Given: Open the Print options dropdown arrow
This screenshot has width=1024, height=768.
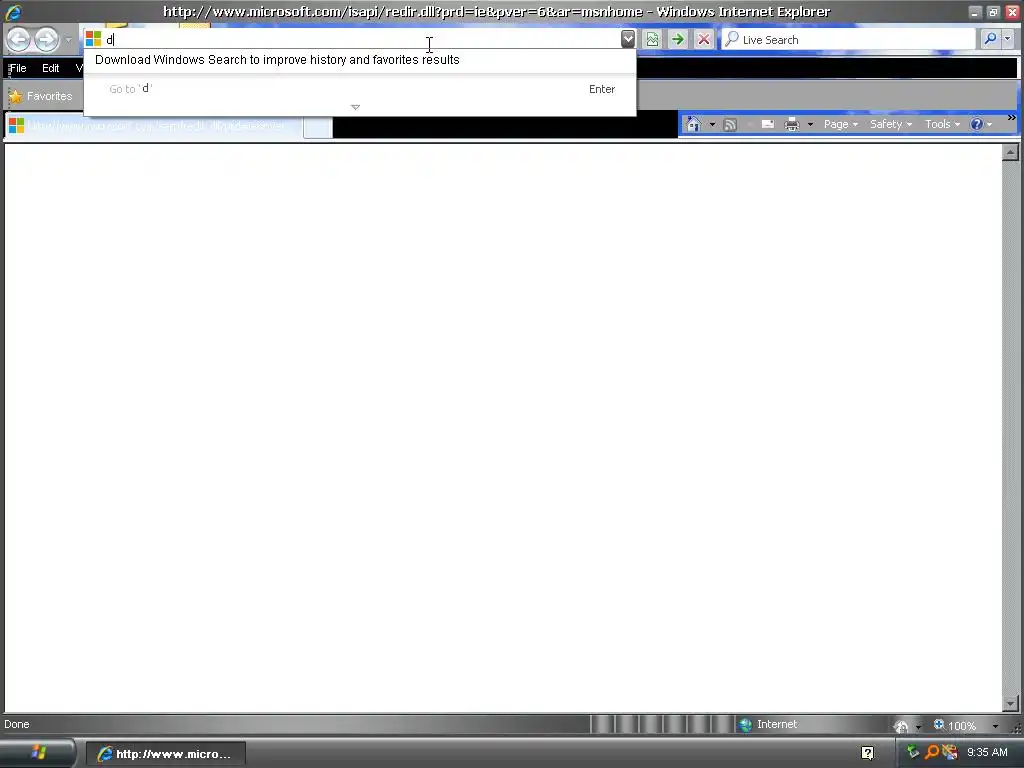Looking at the screenshot, I should 810,124.
